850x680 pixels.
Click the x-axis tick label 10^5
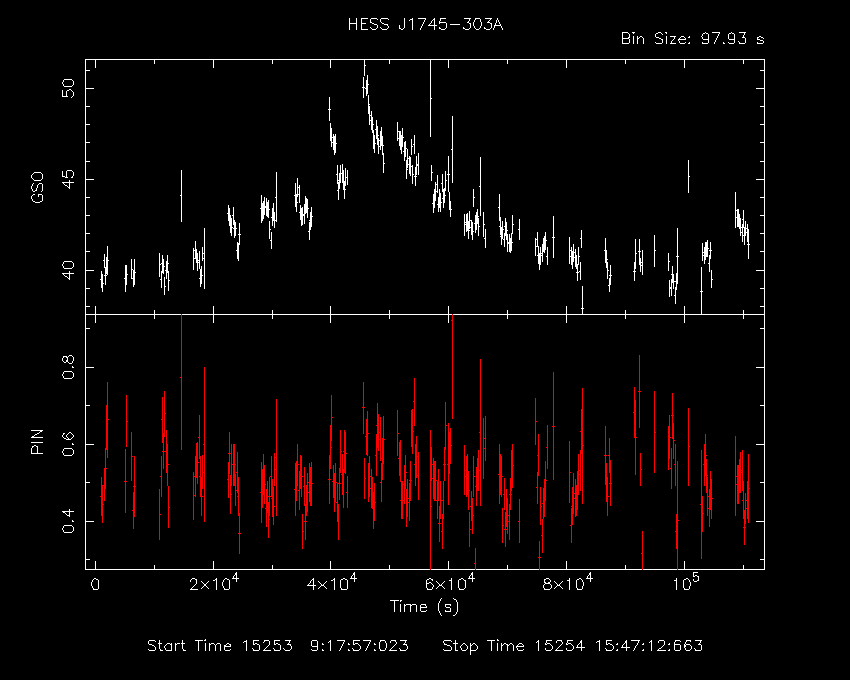click(x=686, y=583)
